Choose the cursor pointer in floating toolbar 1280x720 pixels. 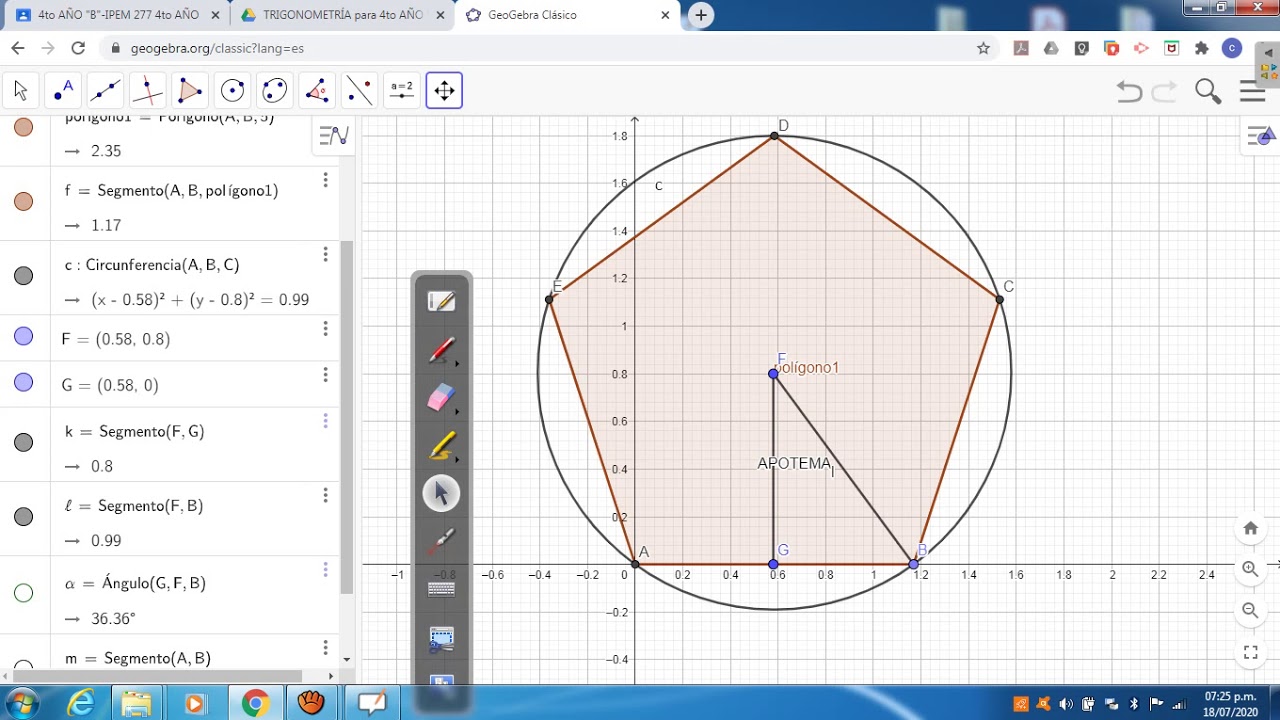[x=441, y=493]
